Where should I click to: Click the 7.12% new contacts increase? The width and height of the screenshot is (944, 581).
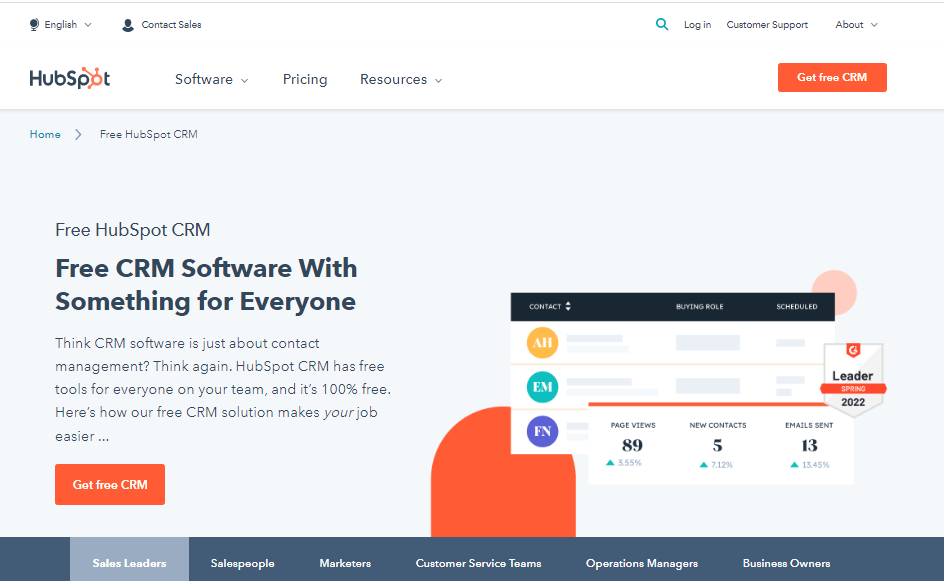[x=716, y=465]
